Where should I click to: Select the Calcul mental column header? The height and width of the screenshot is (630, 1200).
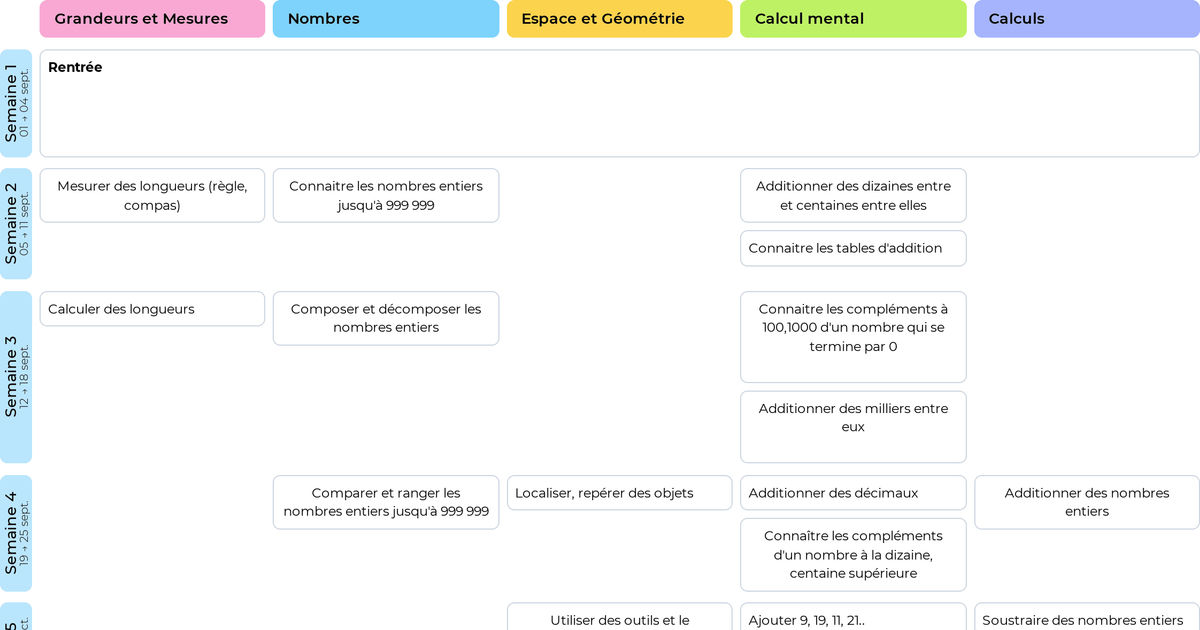click(853, 19)
